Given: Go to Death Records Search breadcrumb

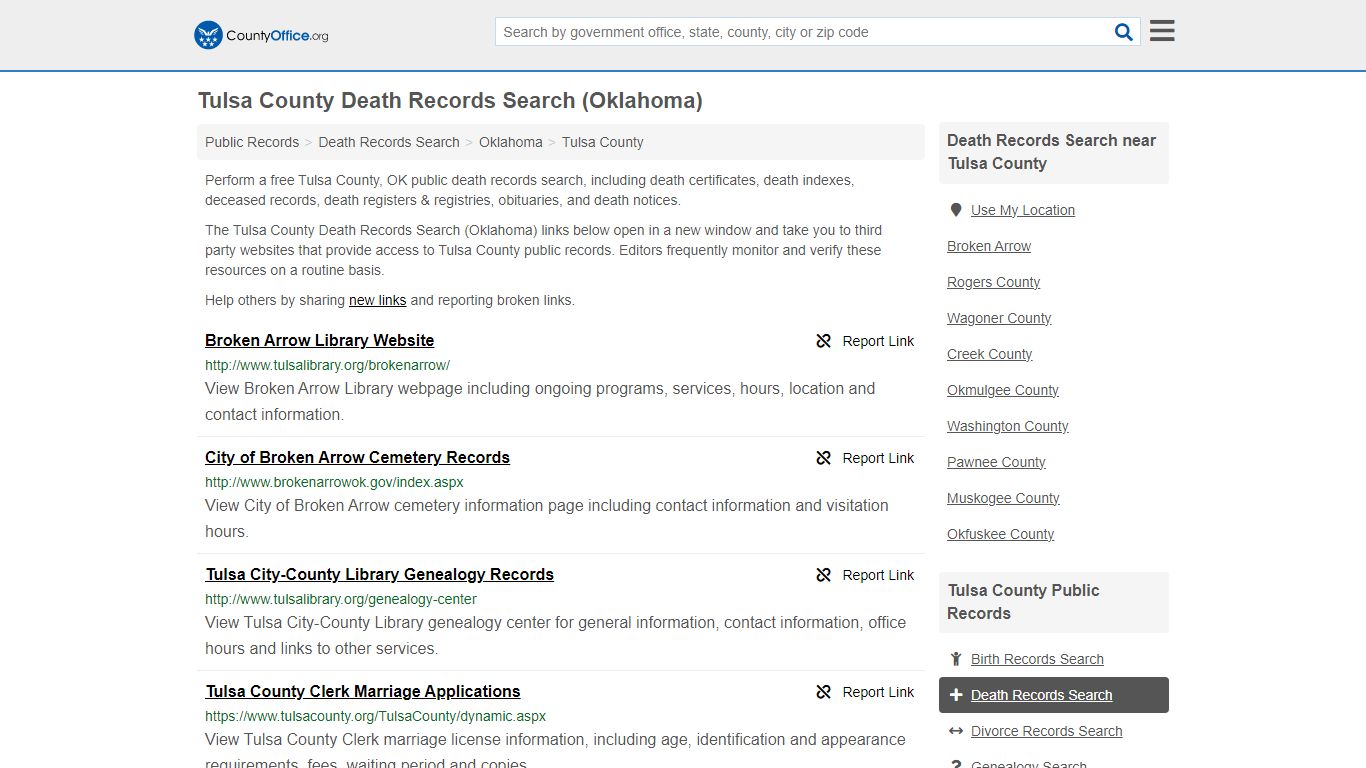Looking at the screenshot, I should [x=389, y=142].
